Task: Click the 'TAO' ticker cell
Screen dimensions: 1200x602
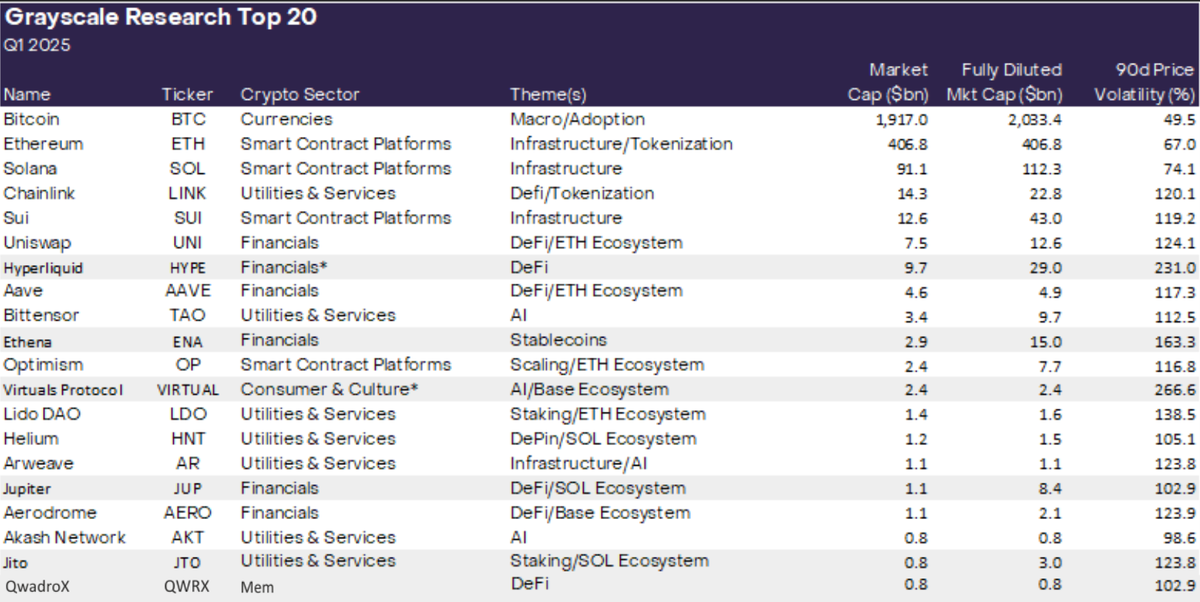Action: (x=188, y=315)
